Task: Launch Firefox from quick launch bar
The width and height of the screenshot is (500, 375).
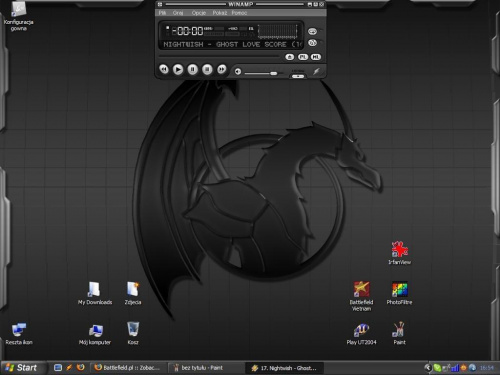Action: tap(81, 368)
